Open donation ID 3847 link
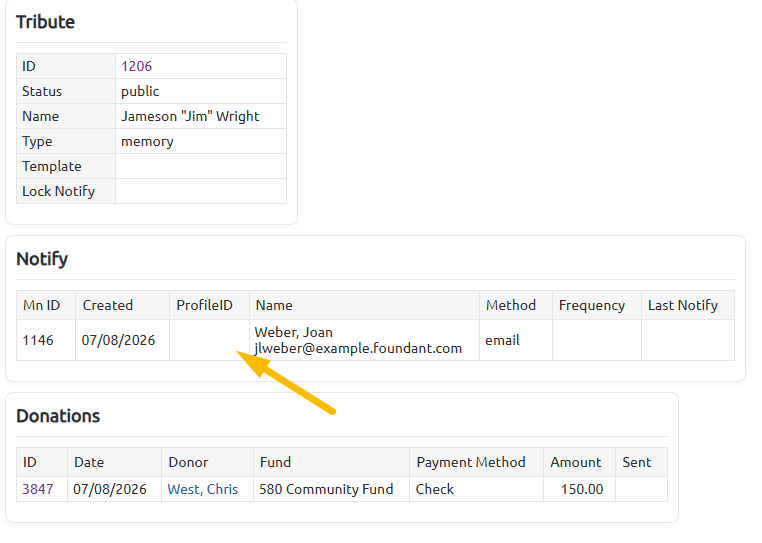Viewport: 762px width, 543px height. coord(38,489)
